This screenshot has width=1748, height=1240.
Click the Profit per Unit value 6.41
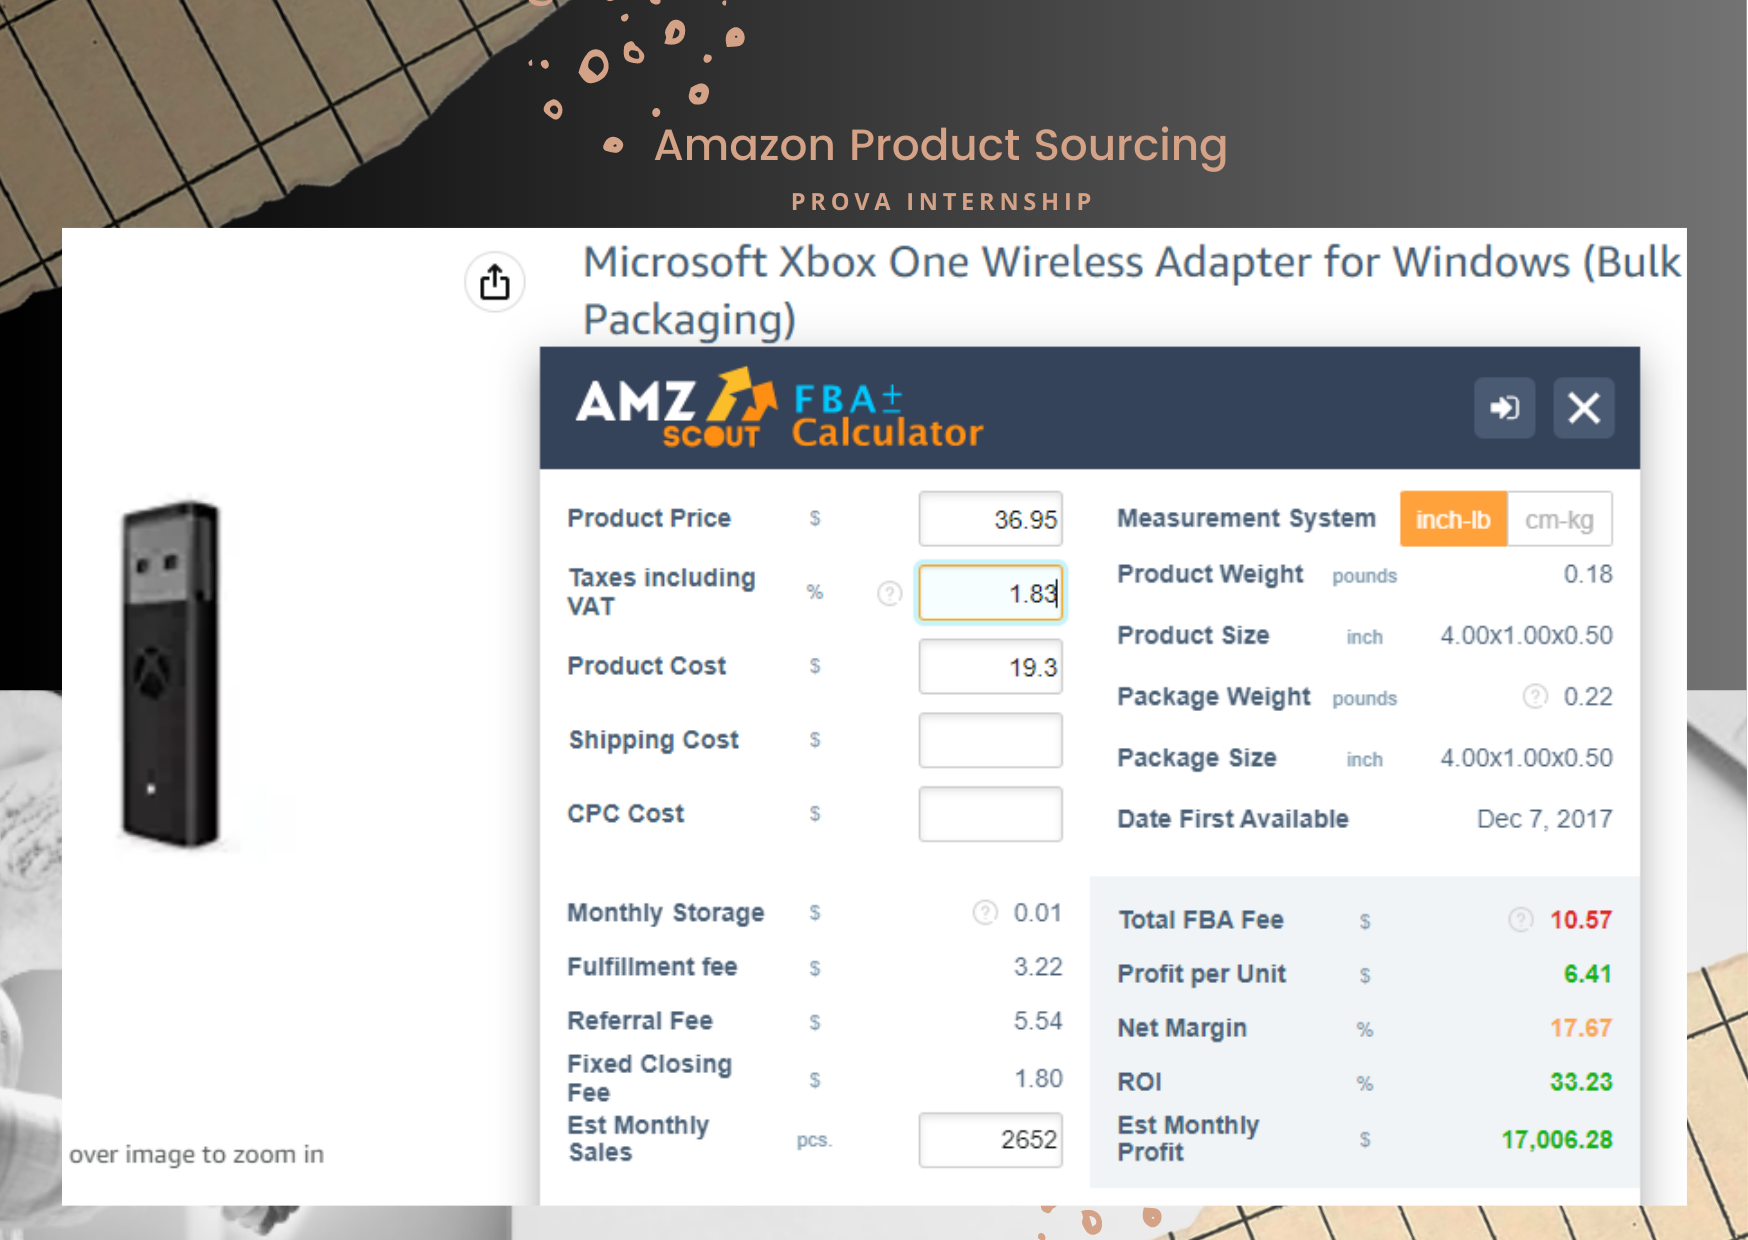pos(1588,973)
